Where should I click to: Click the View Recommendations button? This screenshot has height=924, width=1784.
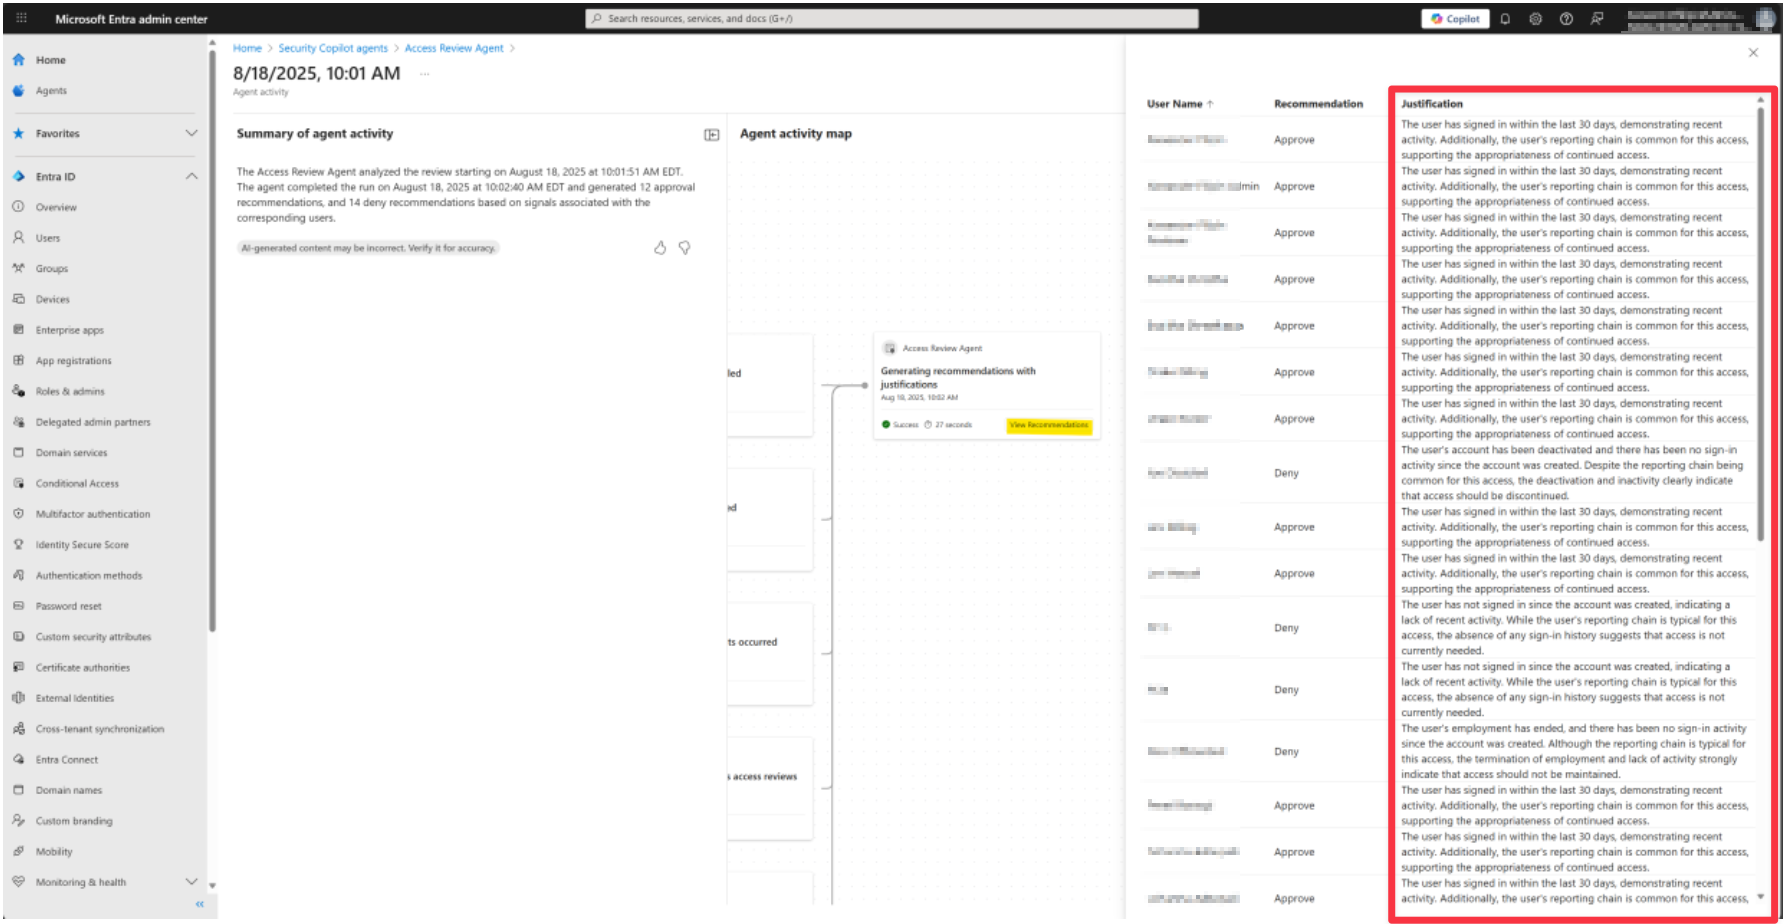[1049, 425]
